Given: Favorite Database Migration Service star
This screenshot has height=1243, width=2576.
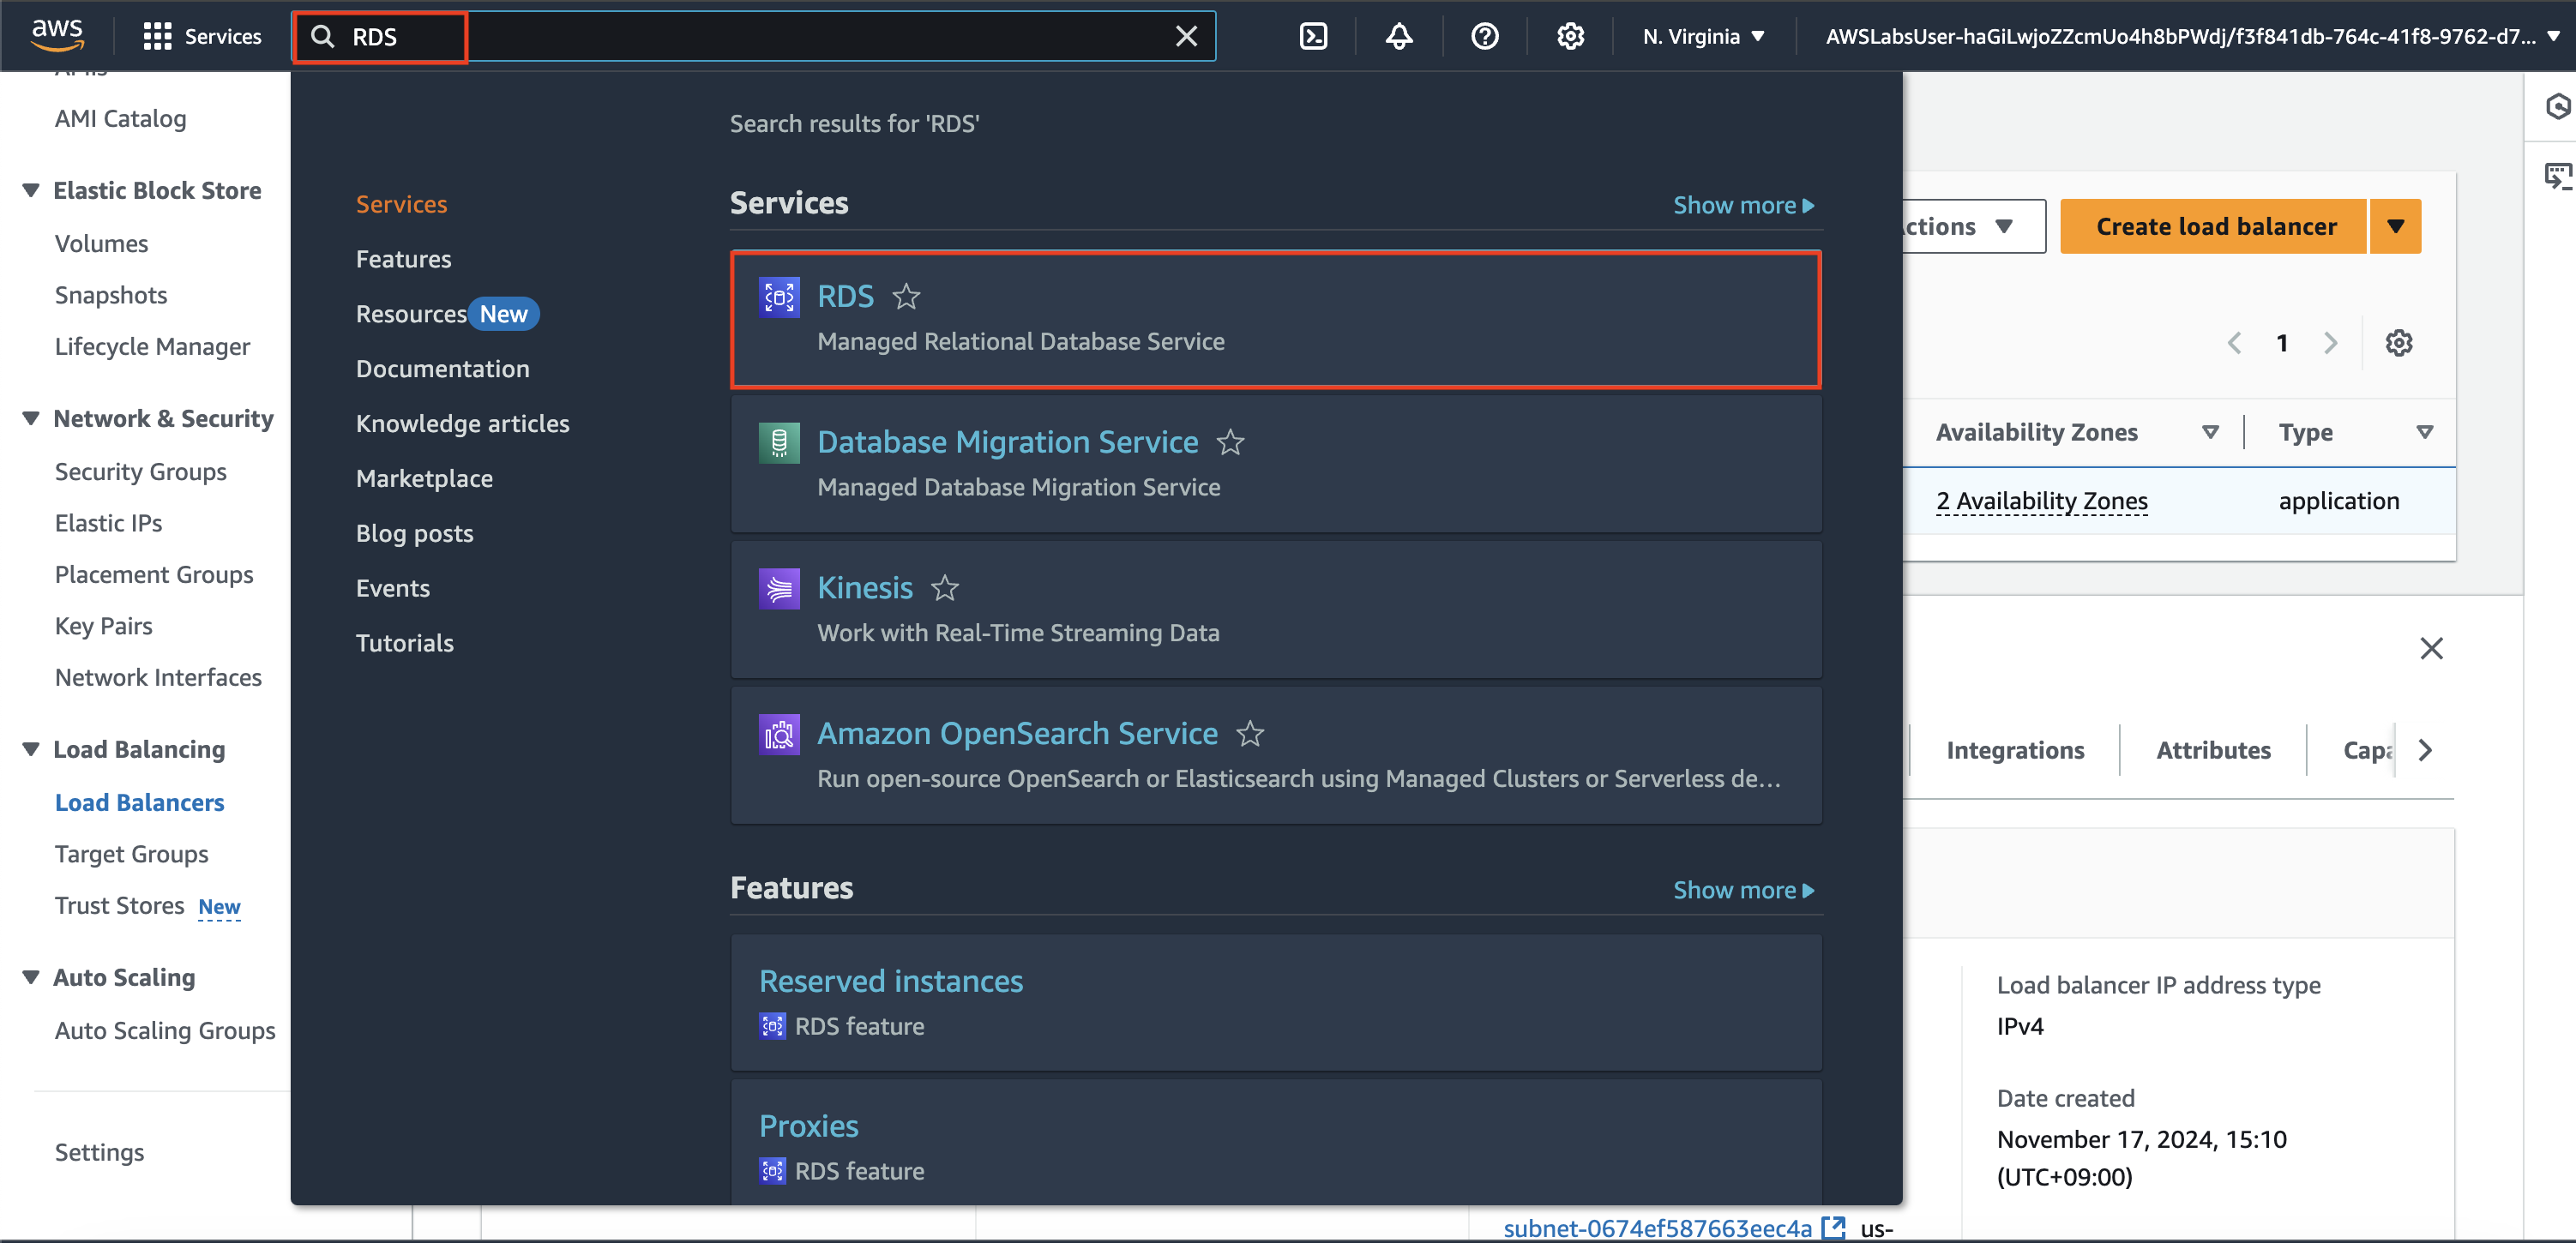Looking at the screenshot, I should click(x=1230, y=442).
